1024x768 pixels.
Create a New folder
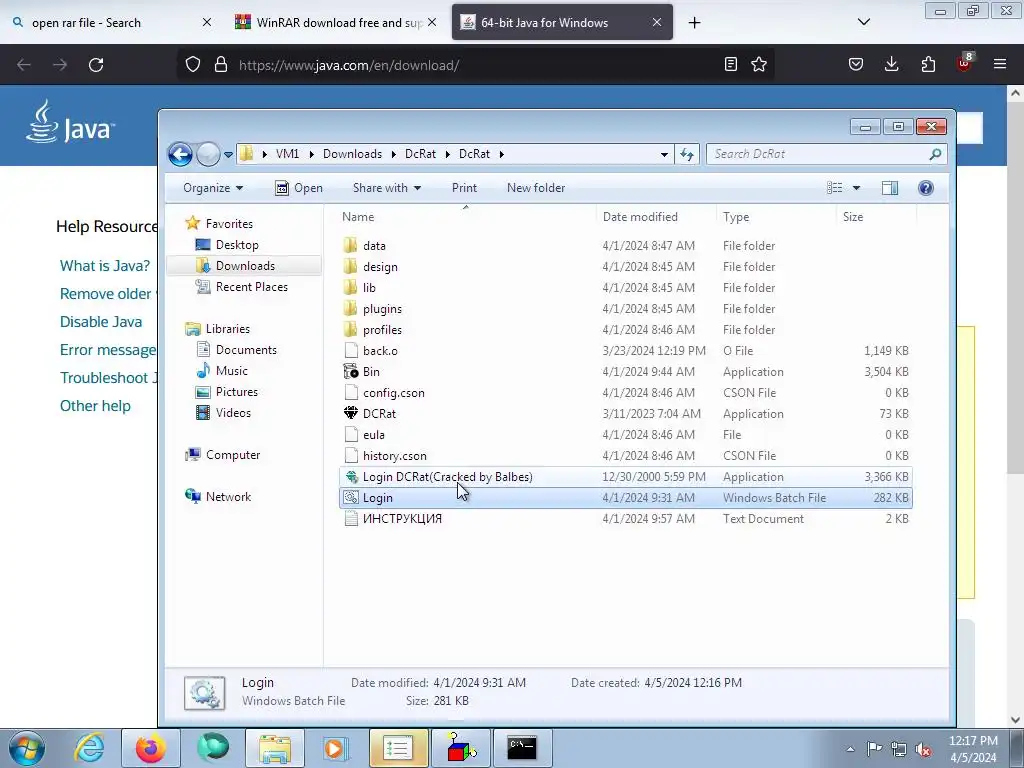click(536, 188)
